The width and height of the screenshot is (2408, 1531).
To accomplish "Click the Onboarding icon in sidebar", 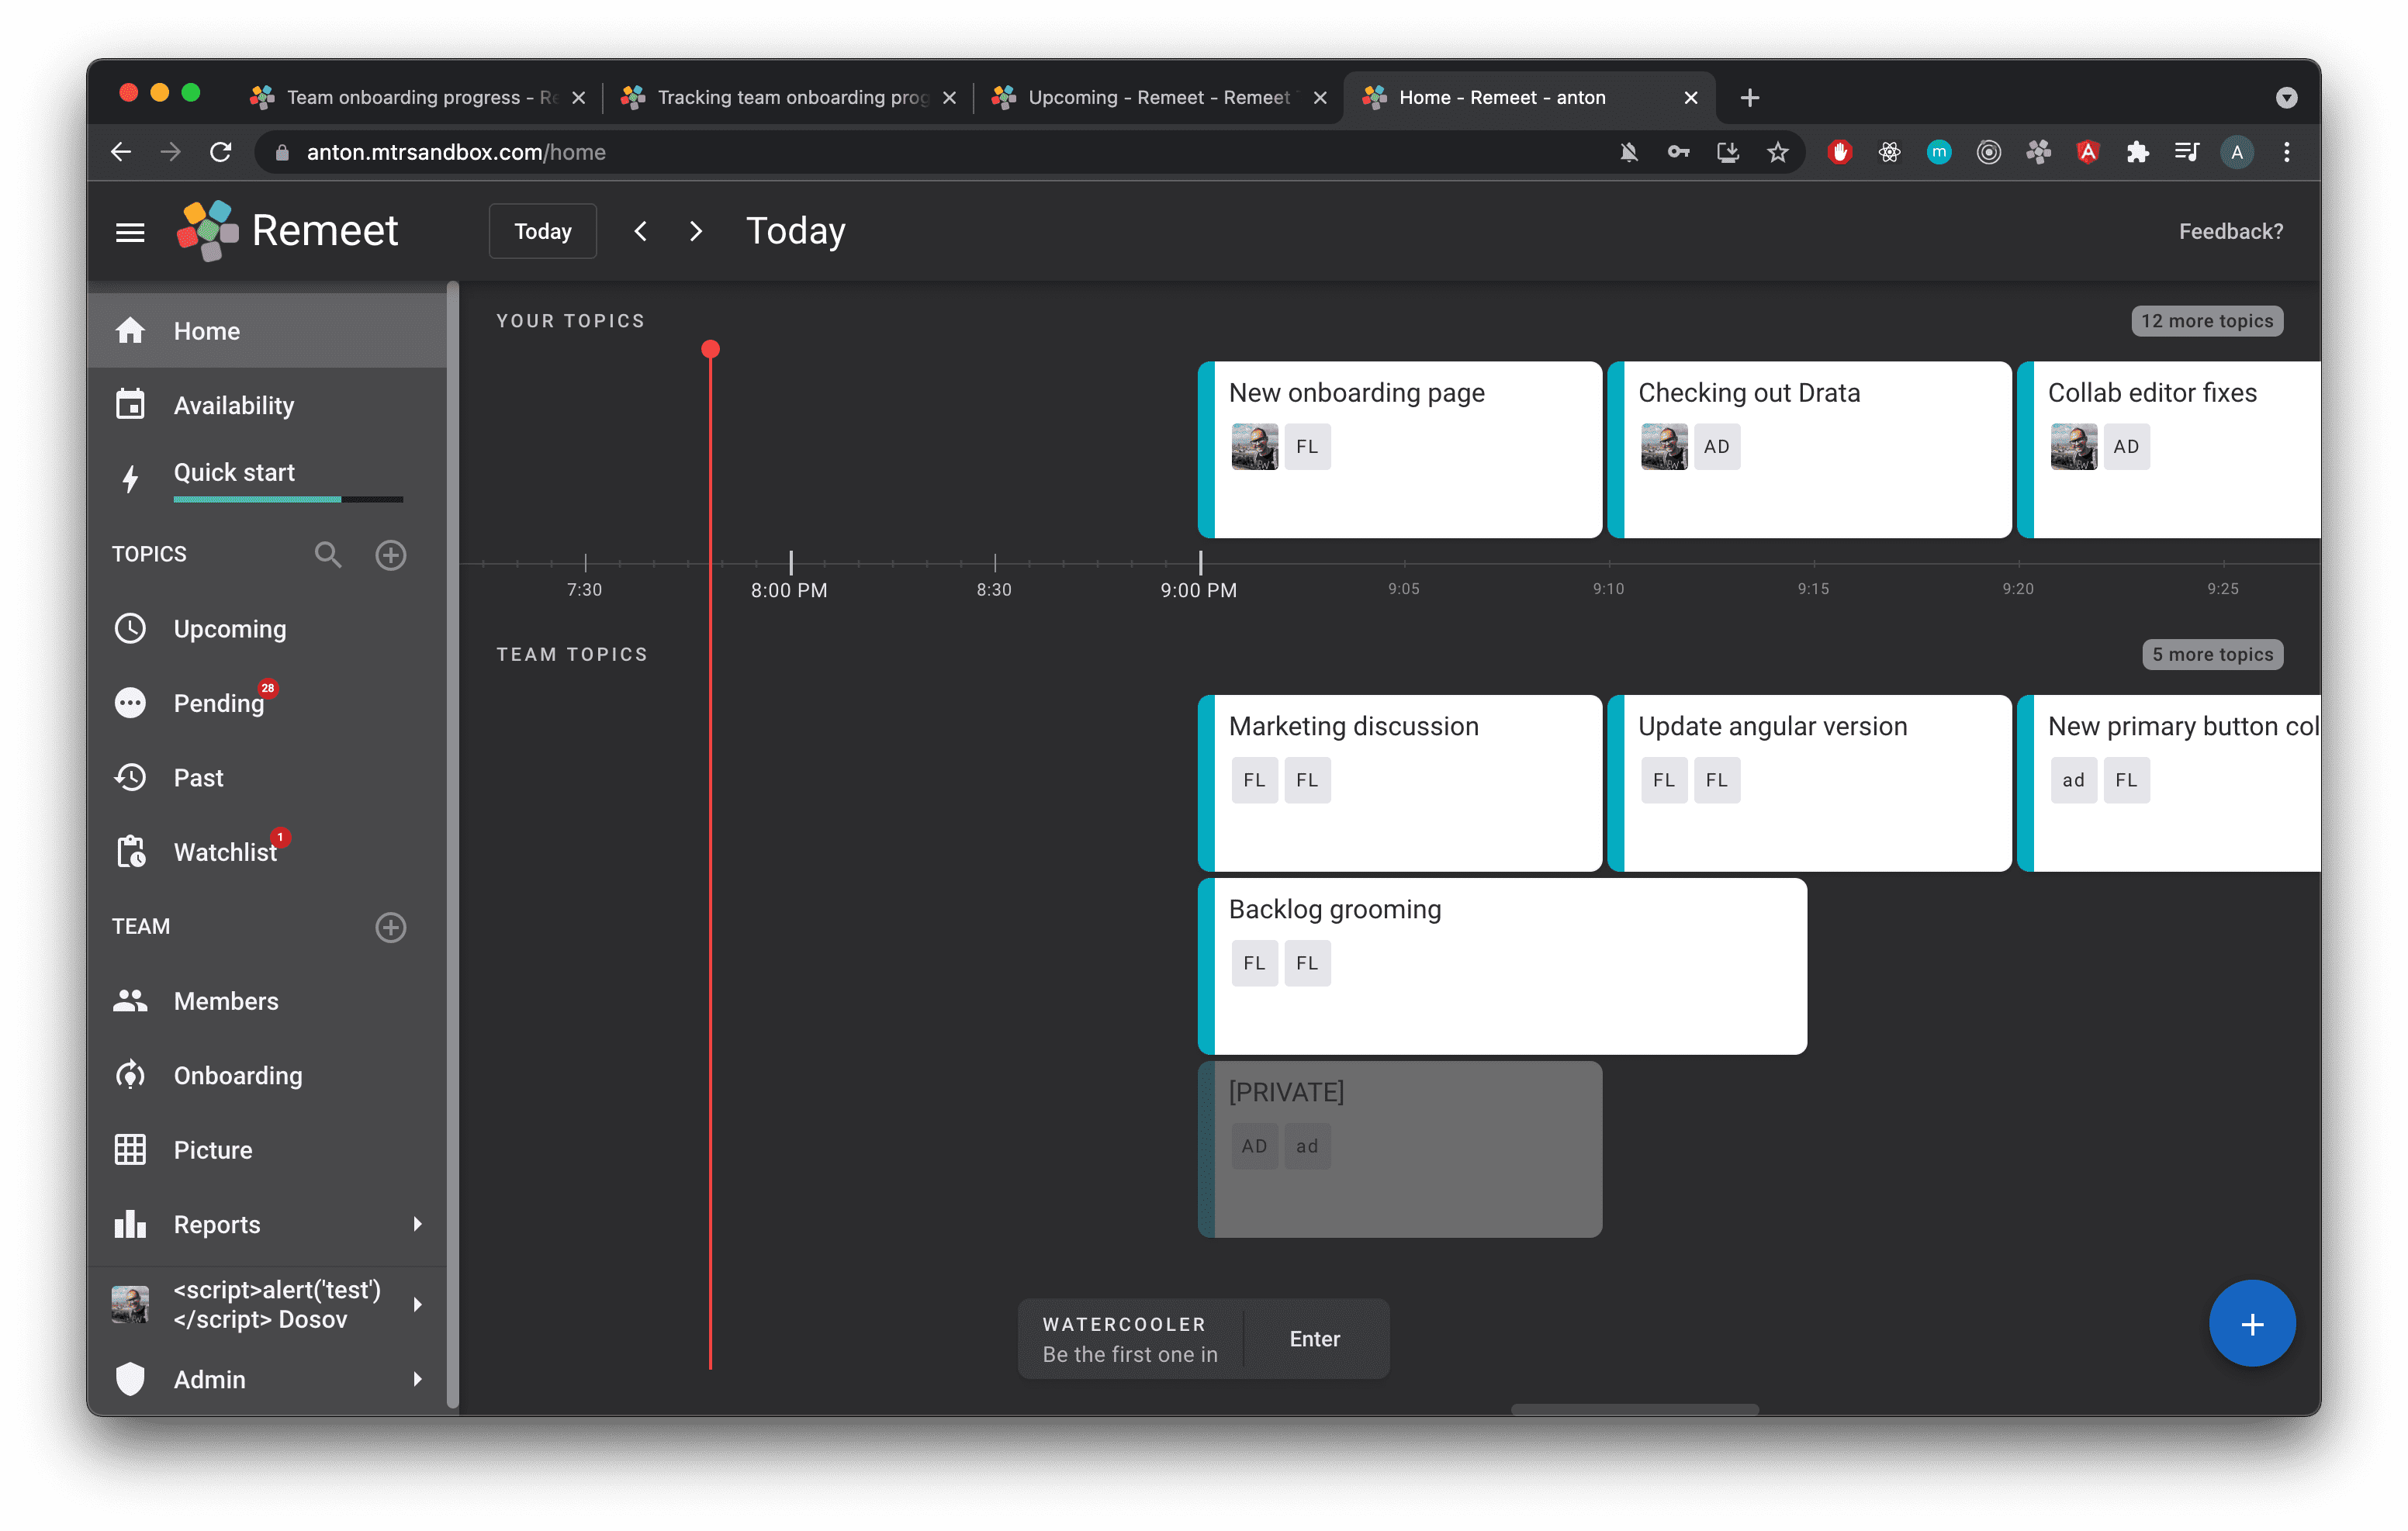I will [131, 1075].
